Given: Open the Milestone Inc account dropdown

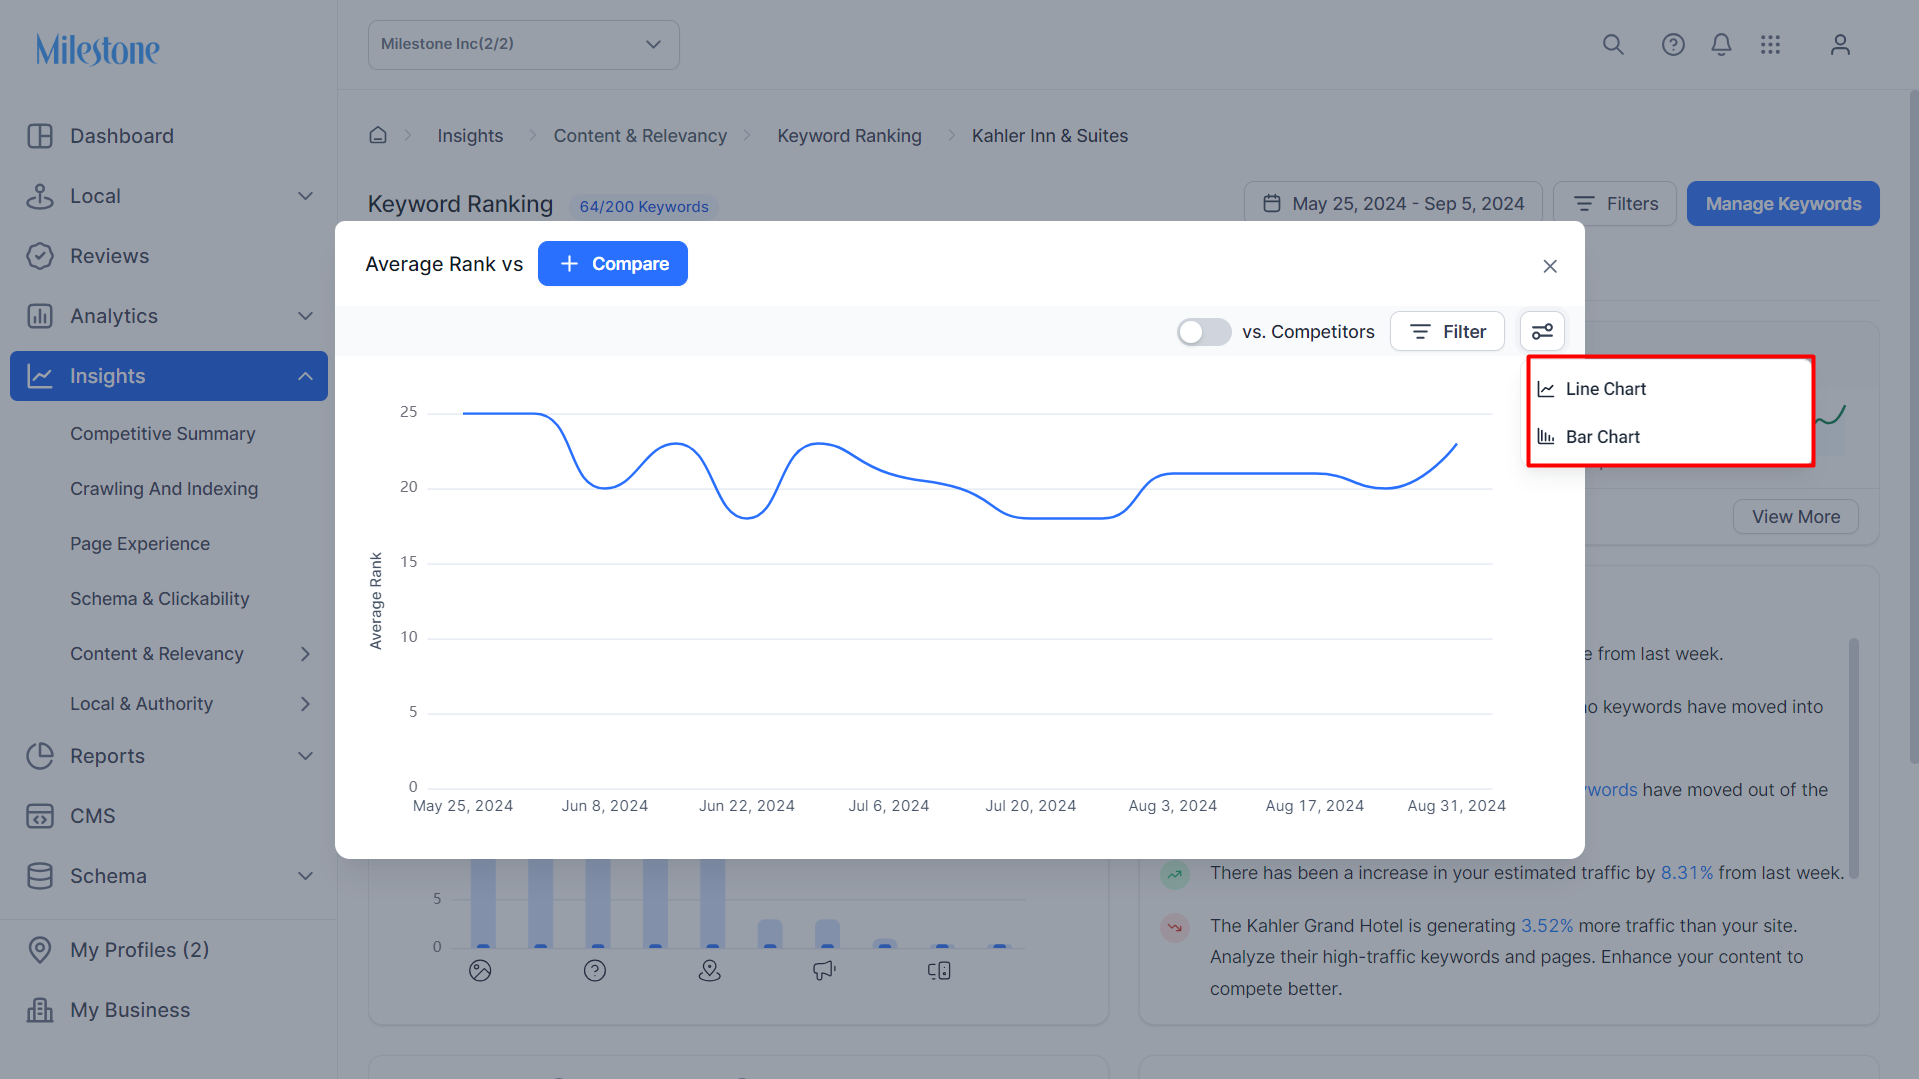Looking at the screenshot, I should 524,45.
